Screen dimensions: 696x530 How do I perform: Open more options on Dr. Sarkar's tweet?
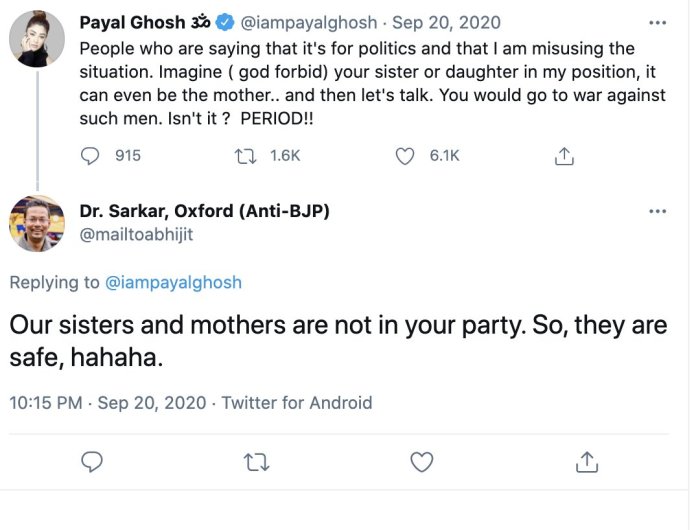tap(657, 211)
